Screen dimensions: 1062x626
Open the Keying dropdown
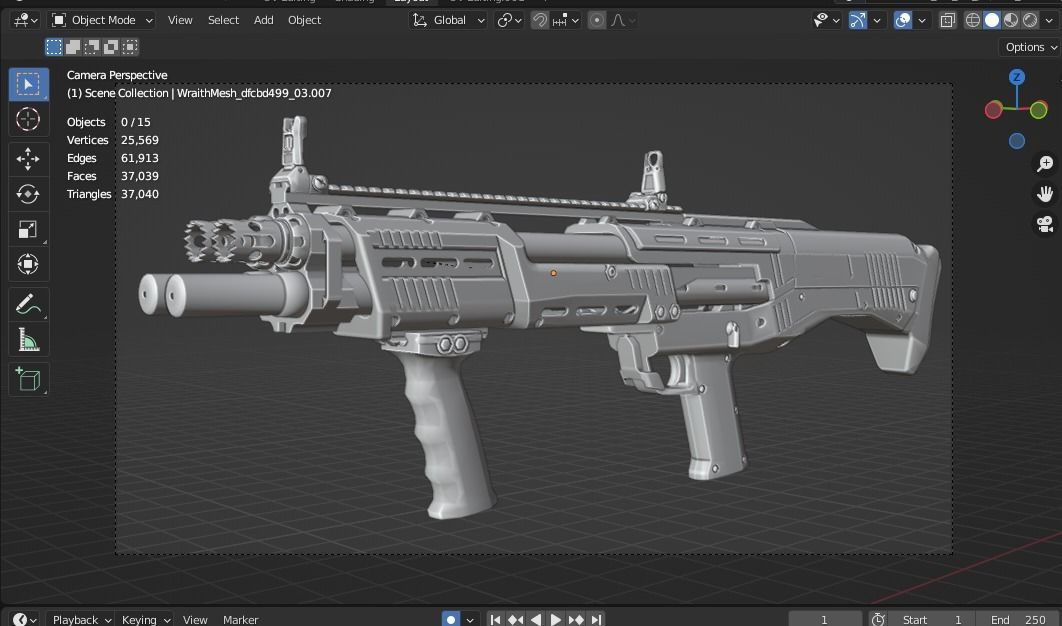(x=145, y=619)
